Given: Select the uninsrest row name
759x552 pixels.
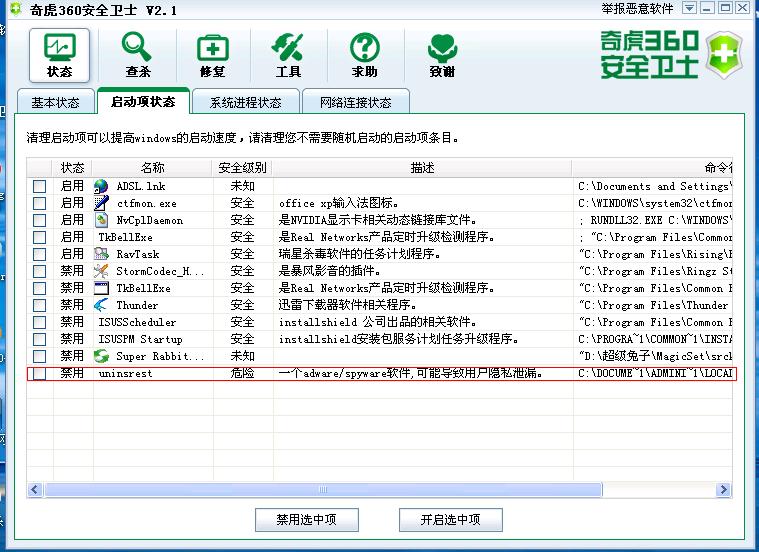Looking at the screenshot, I should [x=125, y=373].
